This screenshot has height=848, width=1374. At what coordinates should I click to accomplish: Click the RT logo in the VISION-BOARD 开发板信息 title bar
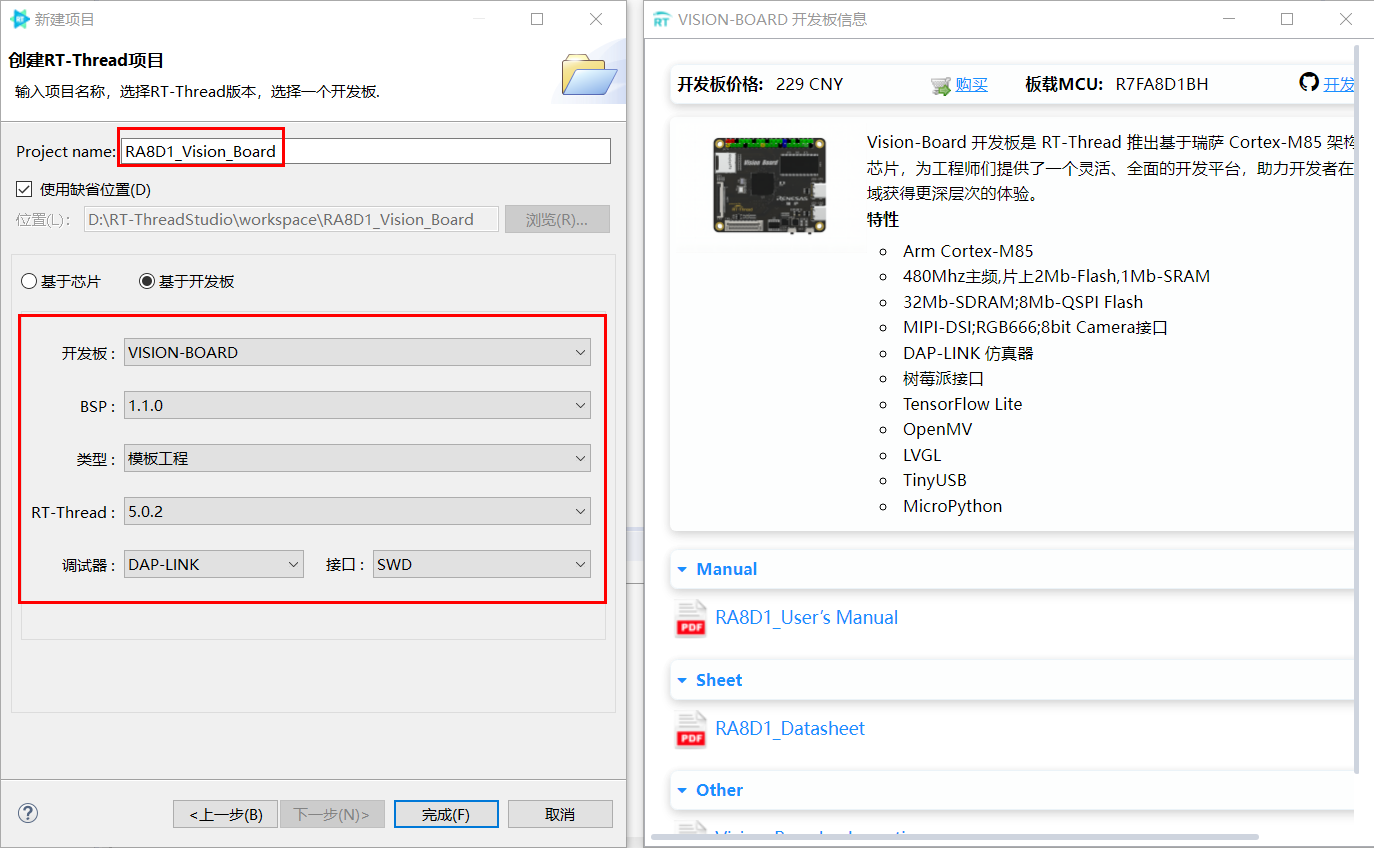pos(661,19)
